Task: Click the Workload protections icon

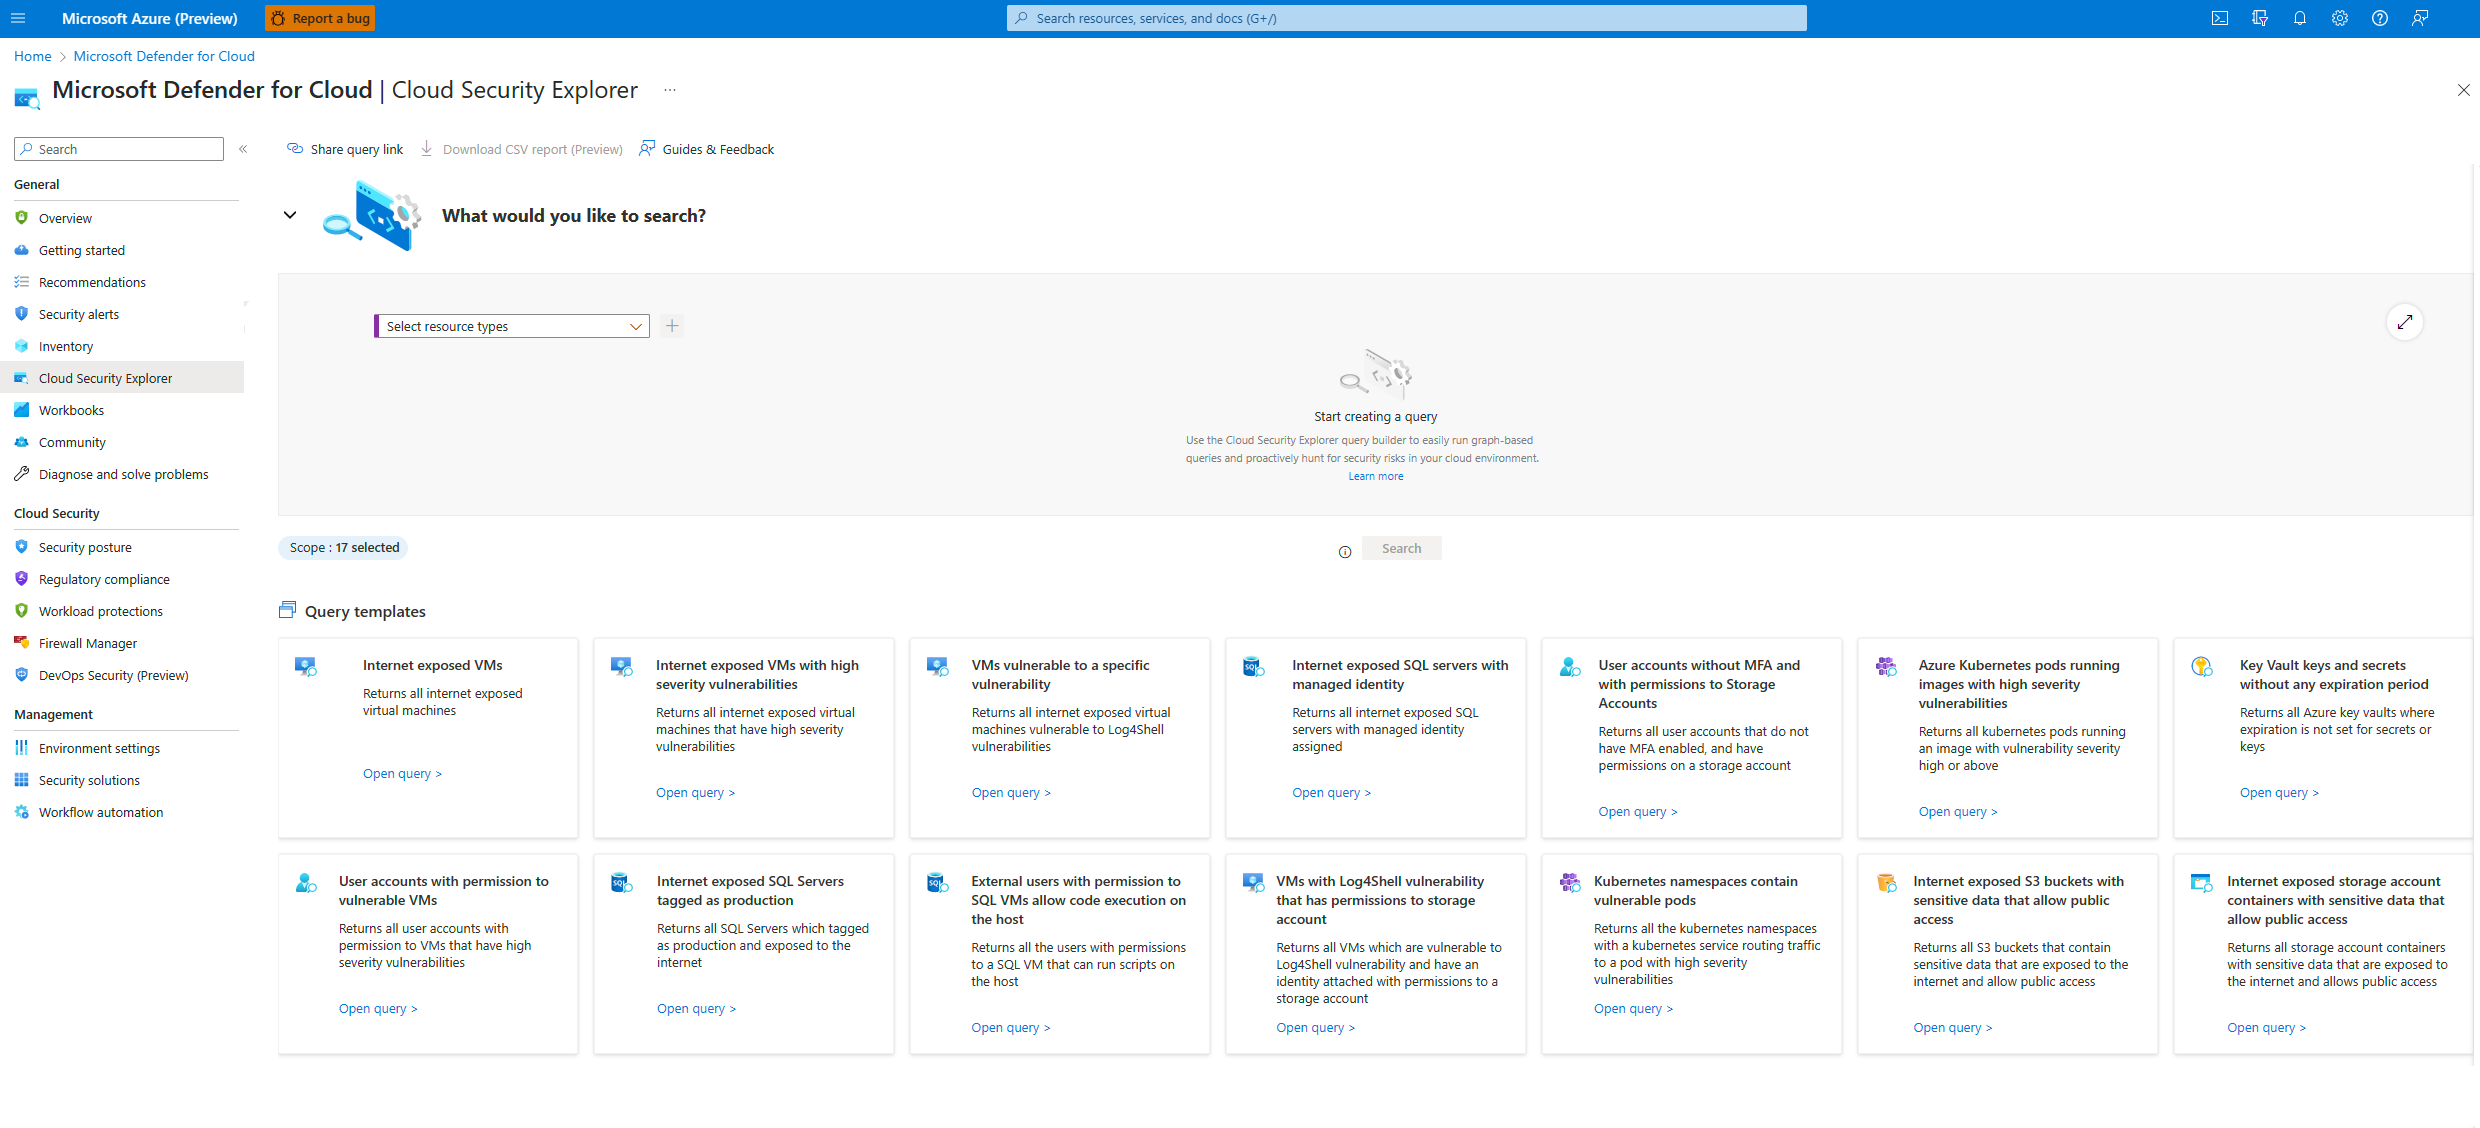Action: click(x=22, y=611)
